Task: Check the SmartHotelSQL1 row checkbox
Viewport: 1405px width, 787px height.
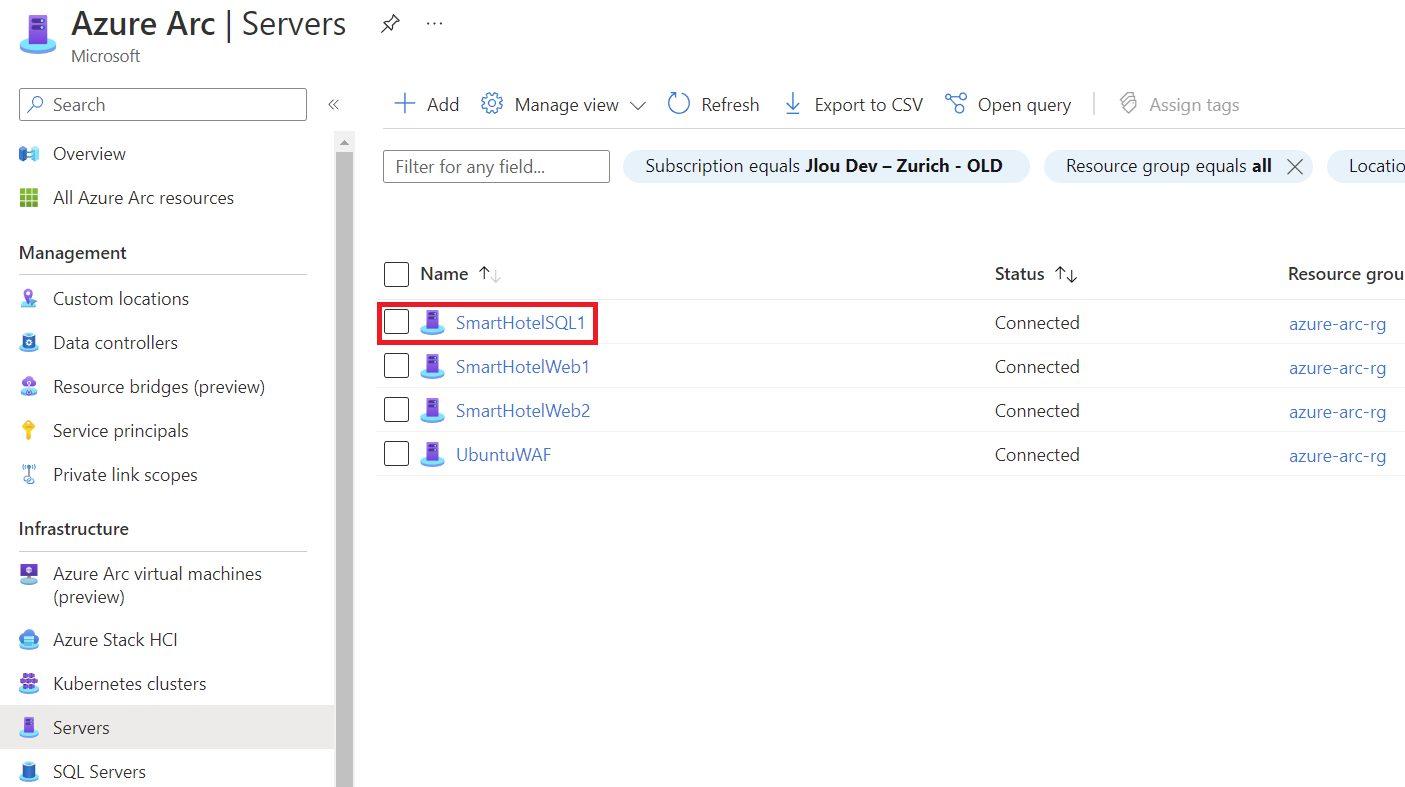Action: coord(397,322)
